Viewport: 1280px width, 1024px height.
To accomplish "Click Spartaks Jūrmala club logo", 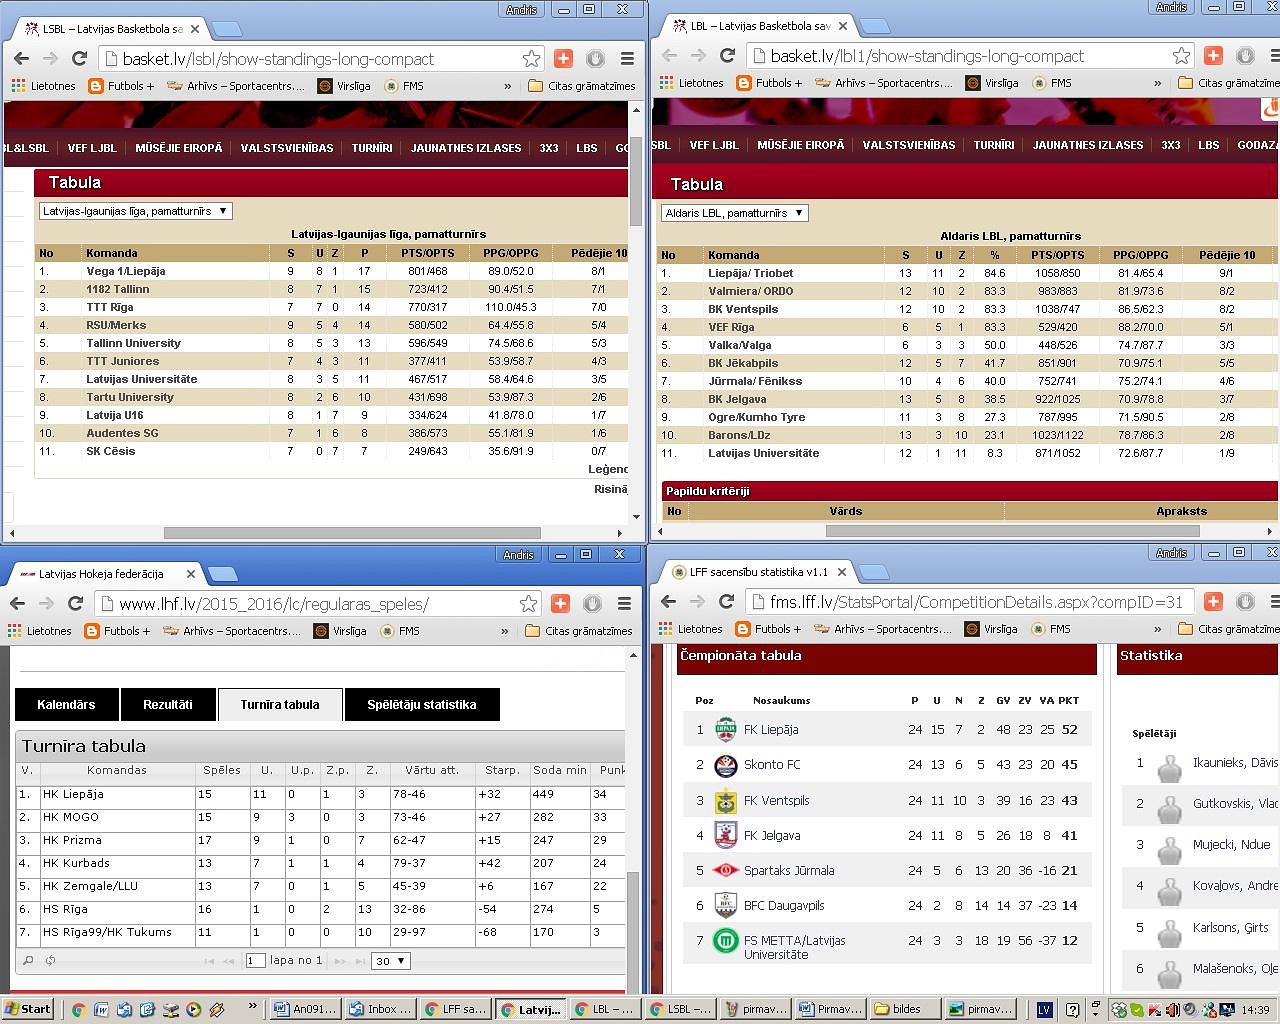I will tap(726, 870).
